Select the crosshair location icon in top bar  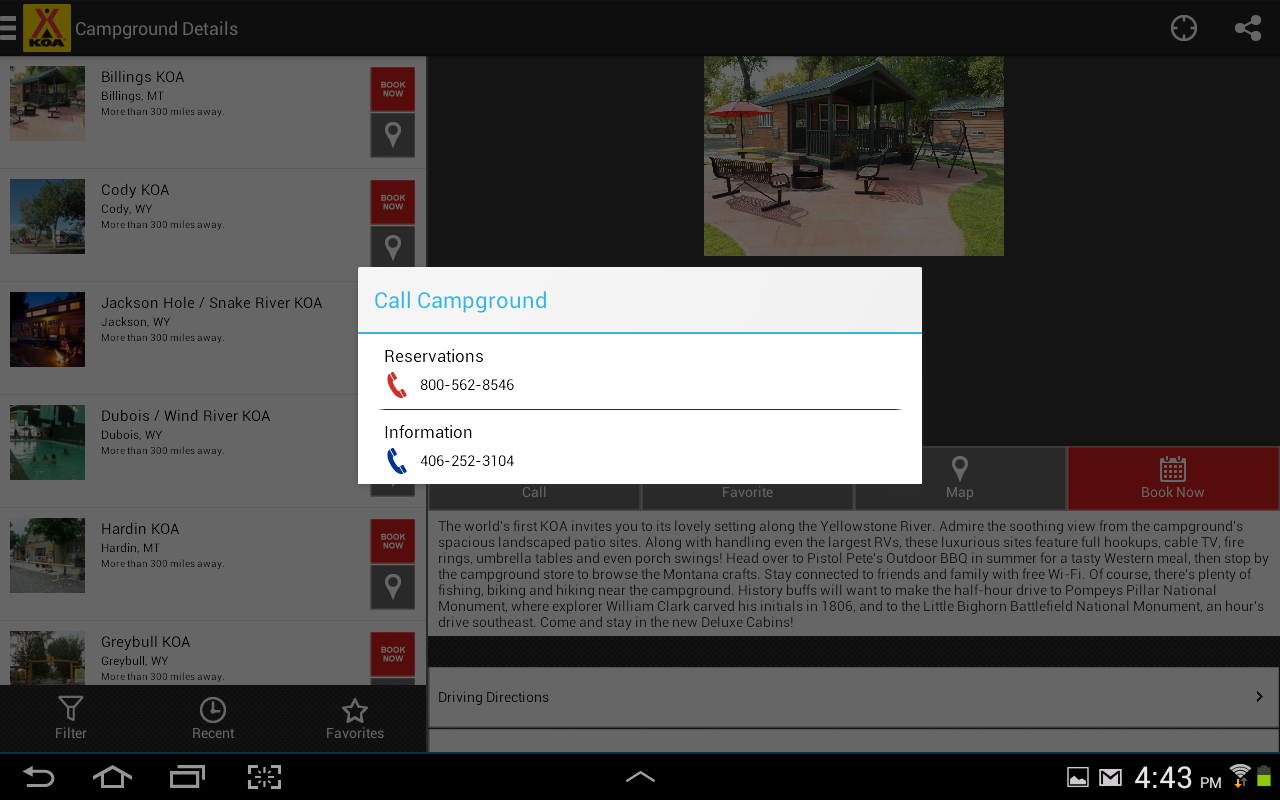(1183, 28)
